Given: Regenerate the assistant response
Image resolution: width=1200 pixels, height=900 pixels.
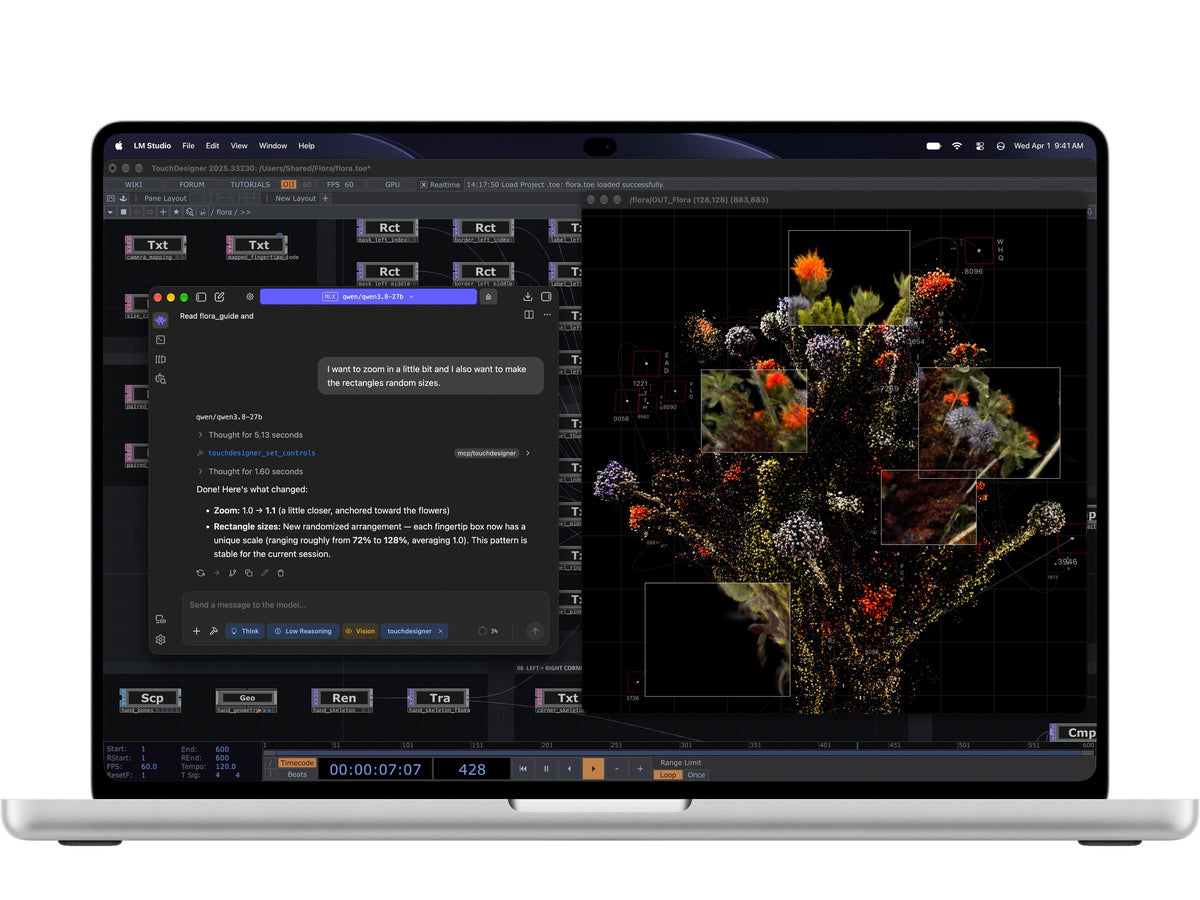Looking at the screenshot, I should click(201, 573).
